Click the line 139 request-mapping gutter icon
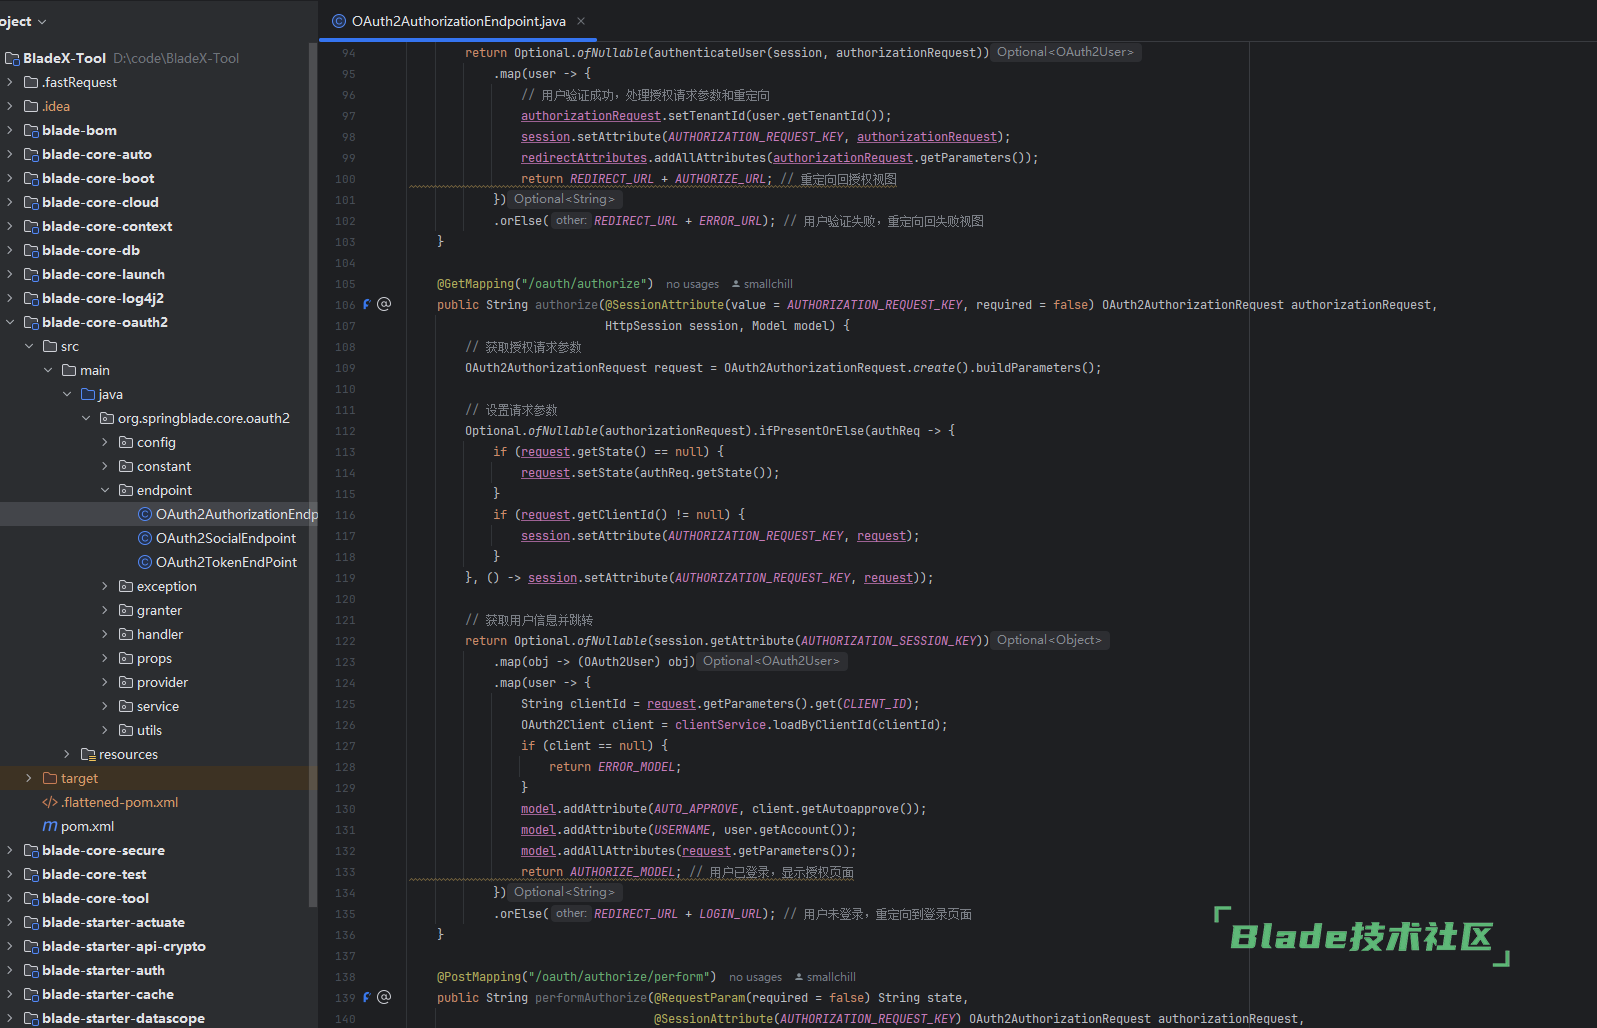Image resolution: width=1597 pixels, height=1028 pixels. [x=384, y=997]
